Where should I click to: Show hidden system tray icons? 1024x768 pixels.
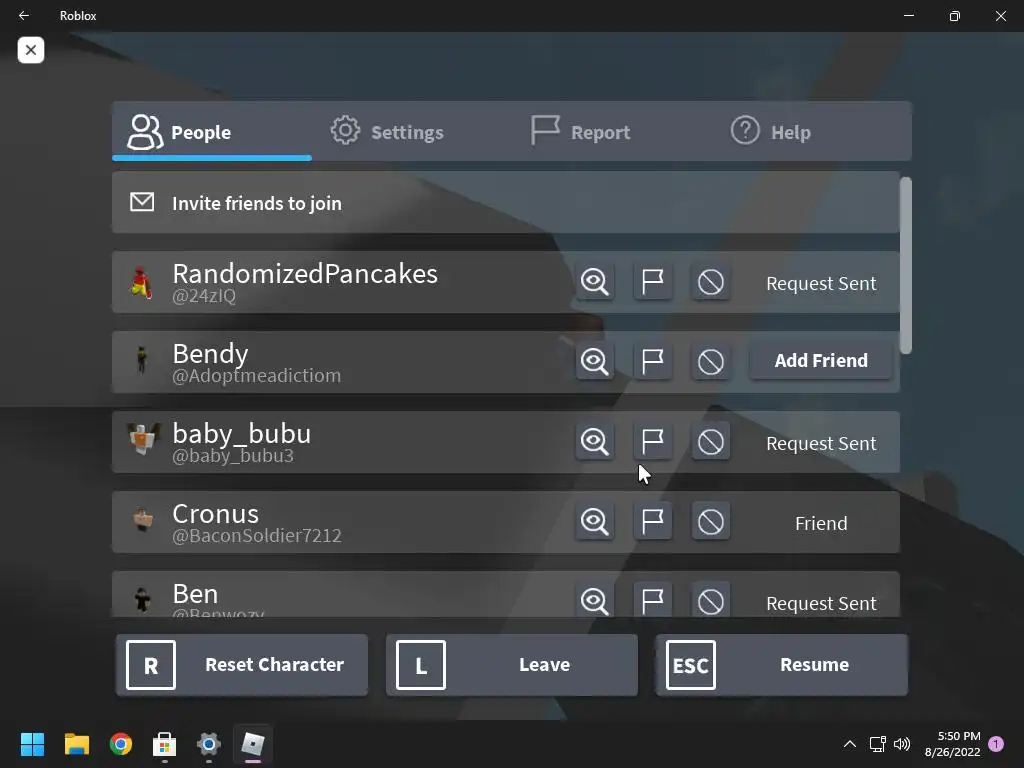point(850,744)
